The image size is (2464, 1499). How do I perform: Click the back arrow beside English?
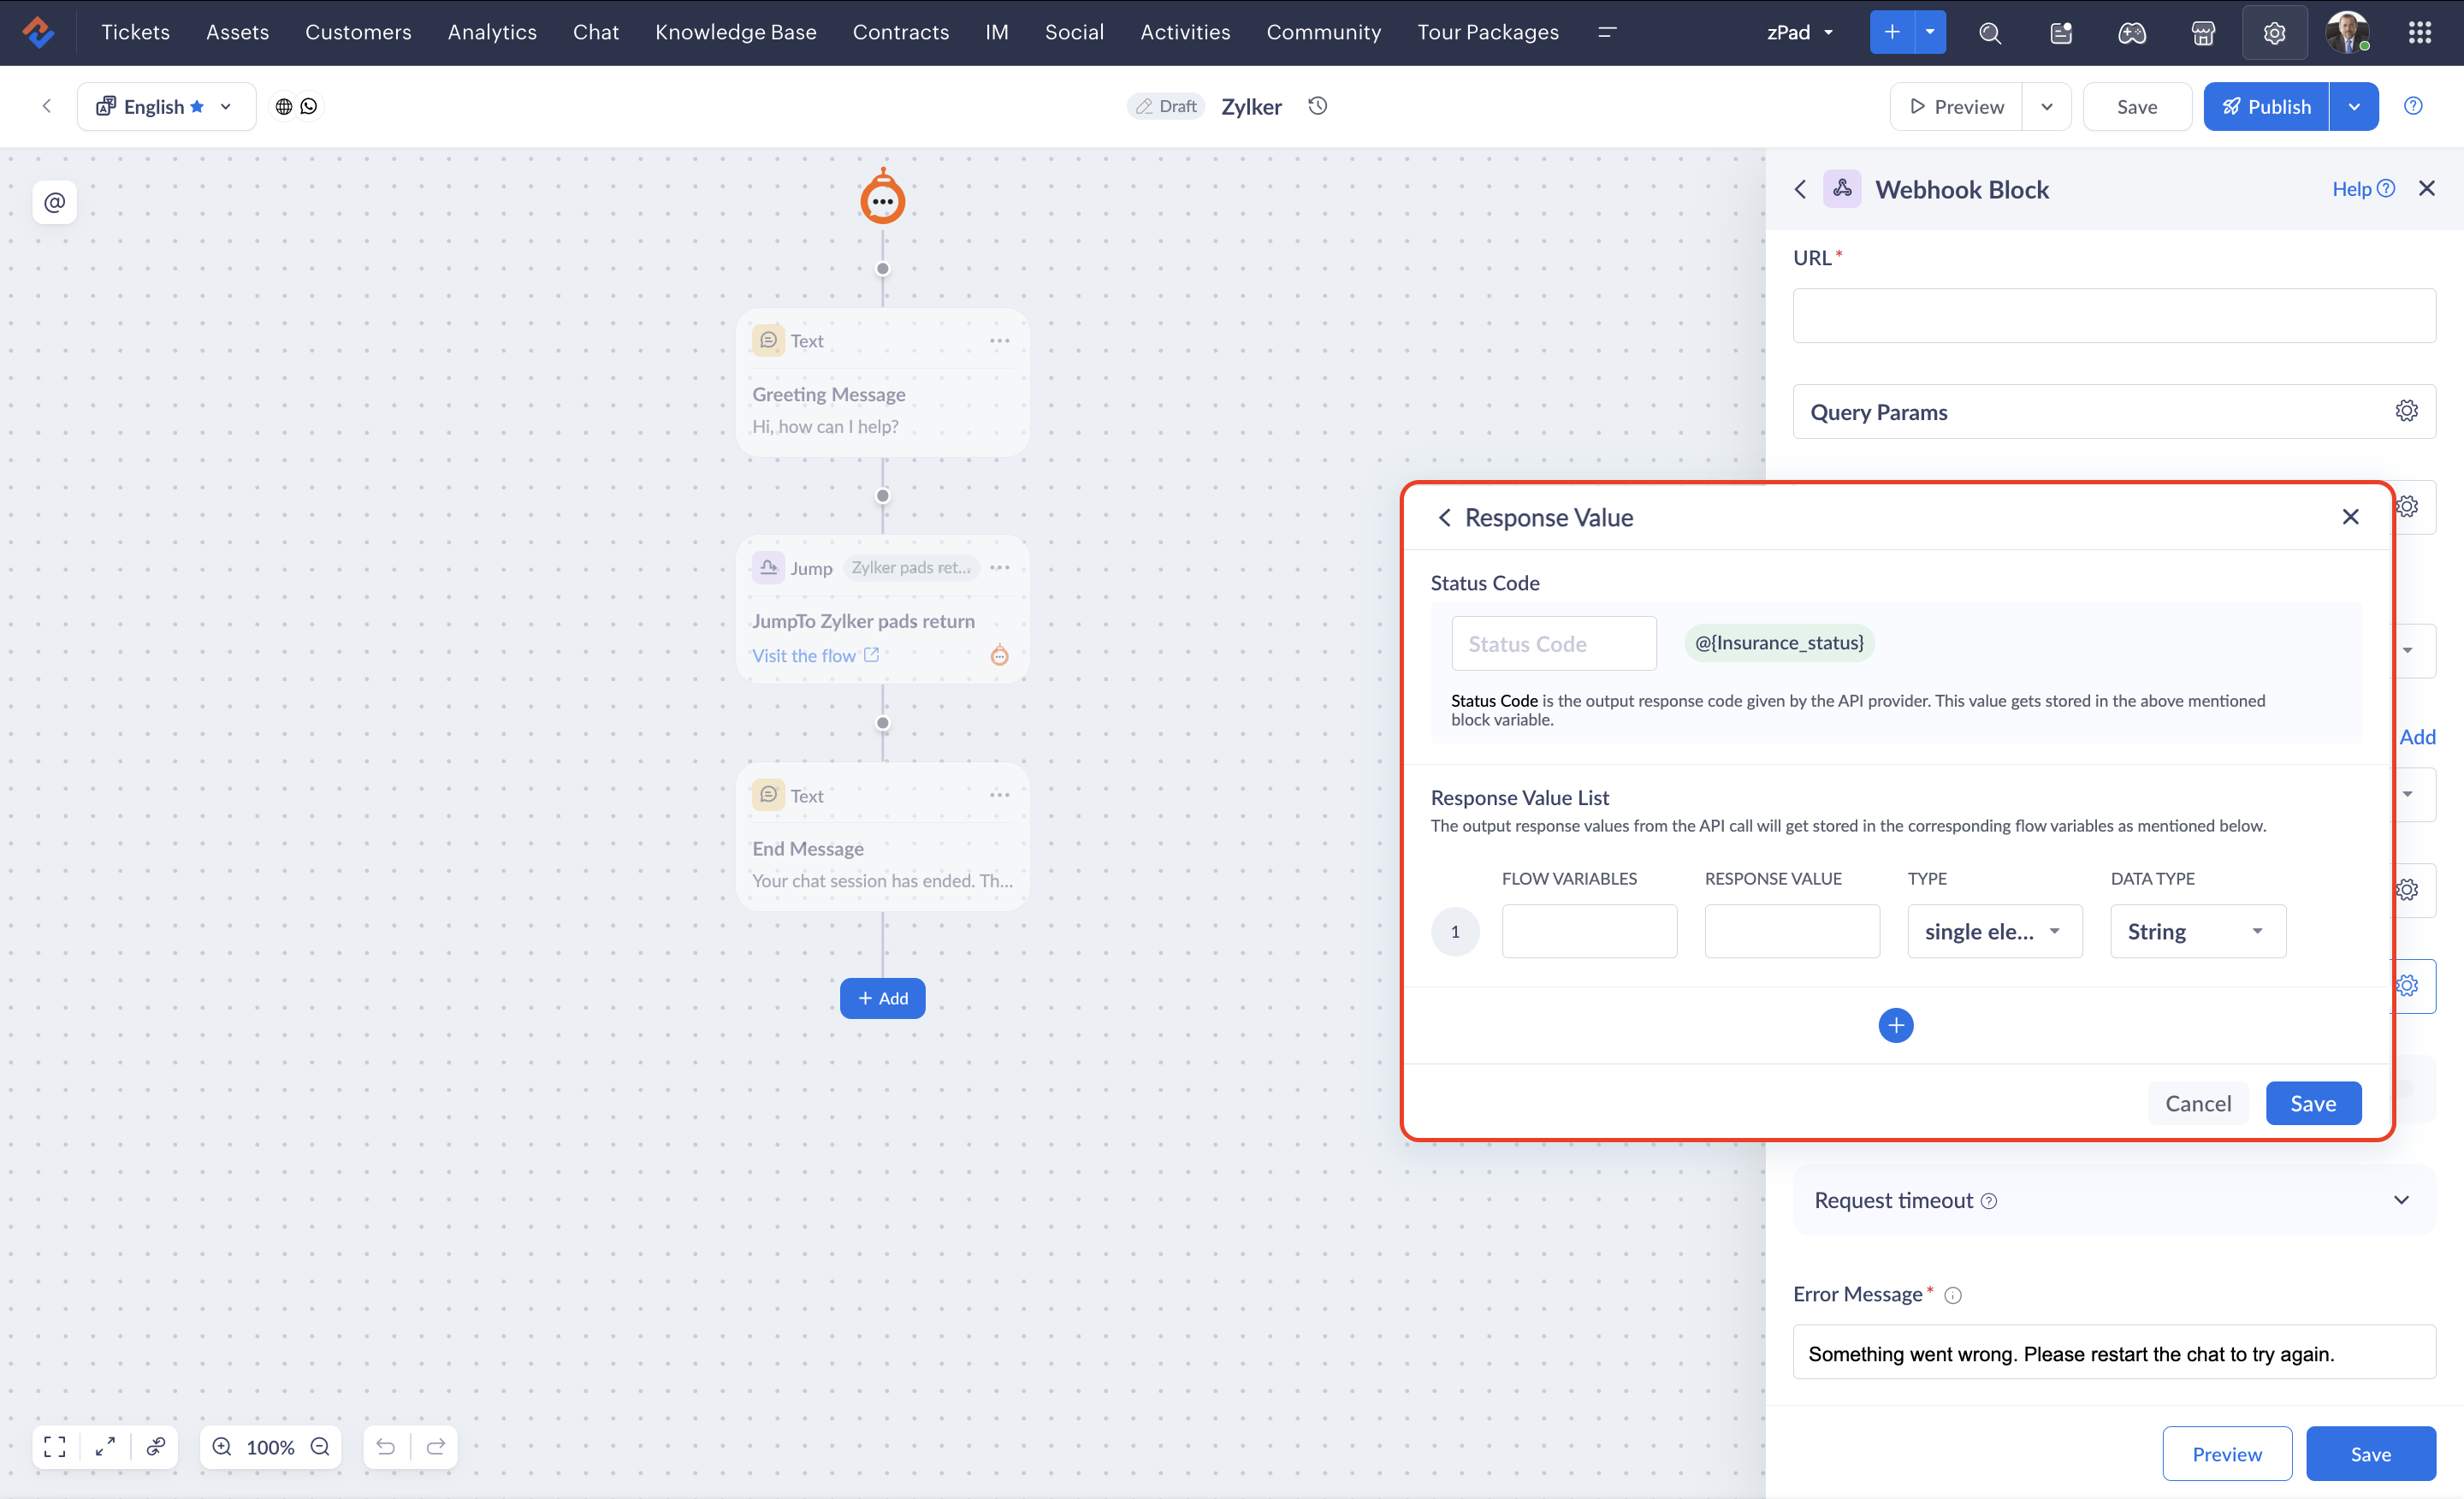(x=46, y=106)
